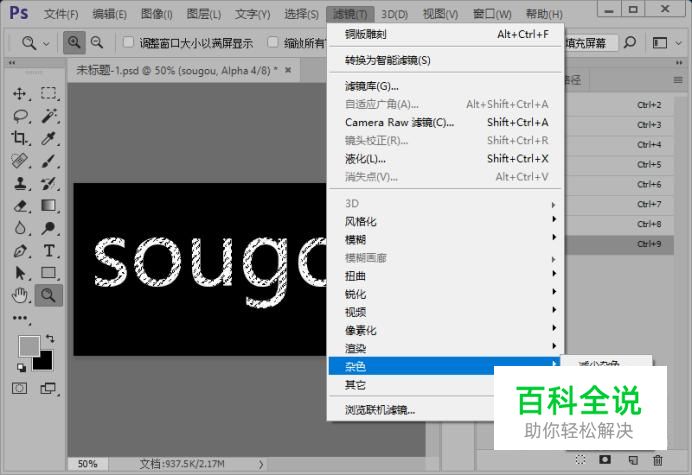Select the Healing Brush tool
The image size is (692, 475).
tap(19, 161)
